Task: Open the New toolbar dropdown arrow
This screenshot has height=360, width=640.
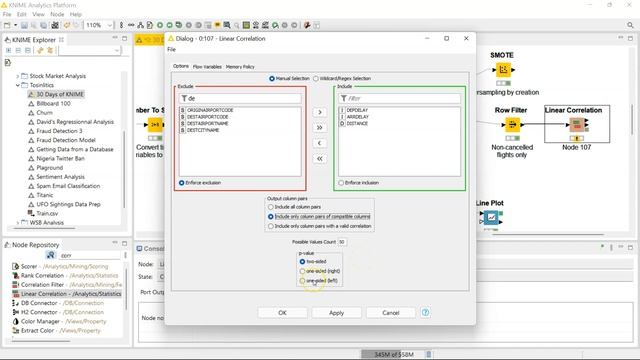Action: 16,25
